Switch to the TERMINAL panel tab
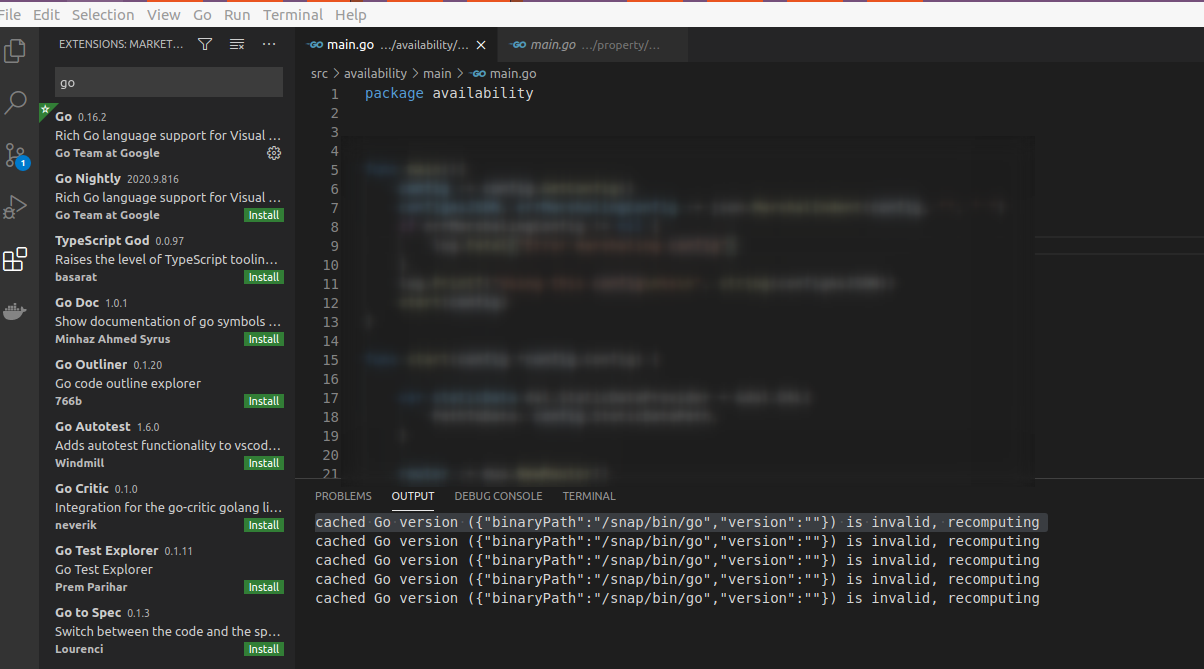This screenshot has height=669, width=1204. [x=588, y=496]
